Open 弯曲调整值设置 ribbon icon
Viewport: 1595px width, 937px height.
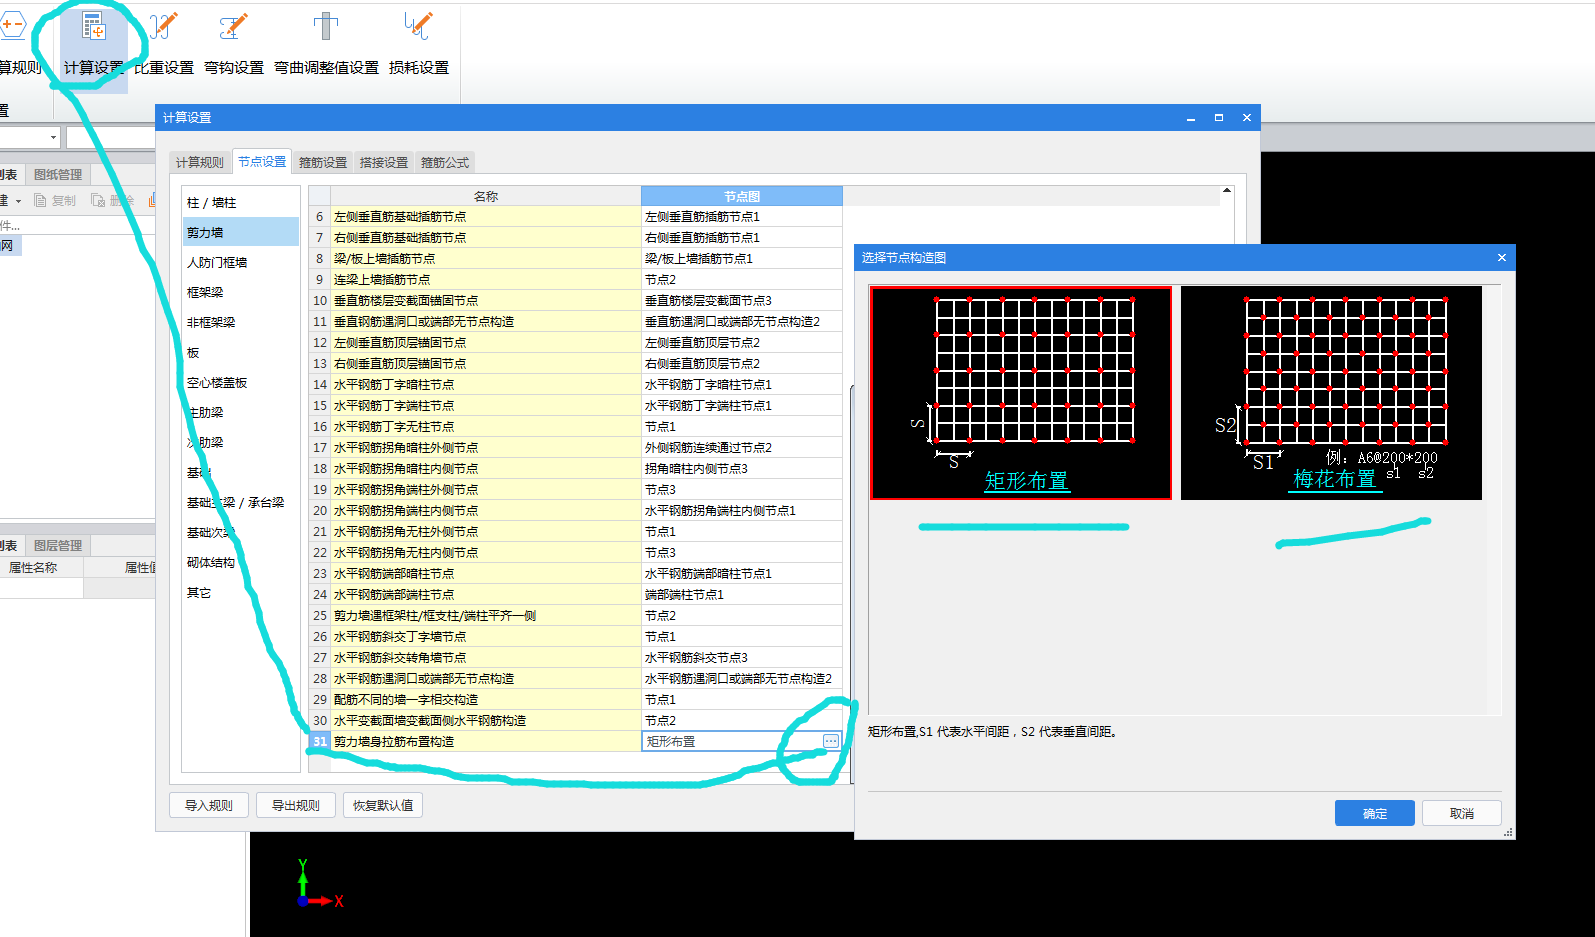(x=326, y=45)
